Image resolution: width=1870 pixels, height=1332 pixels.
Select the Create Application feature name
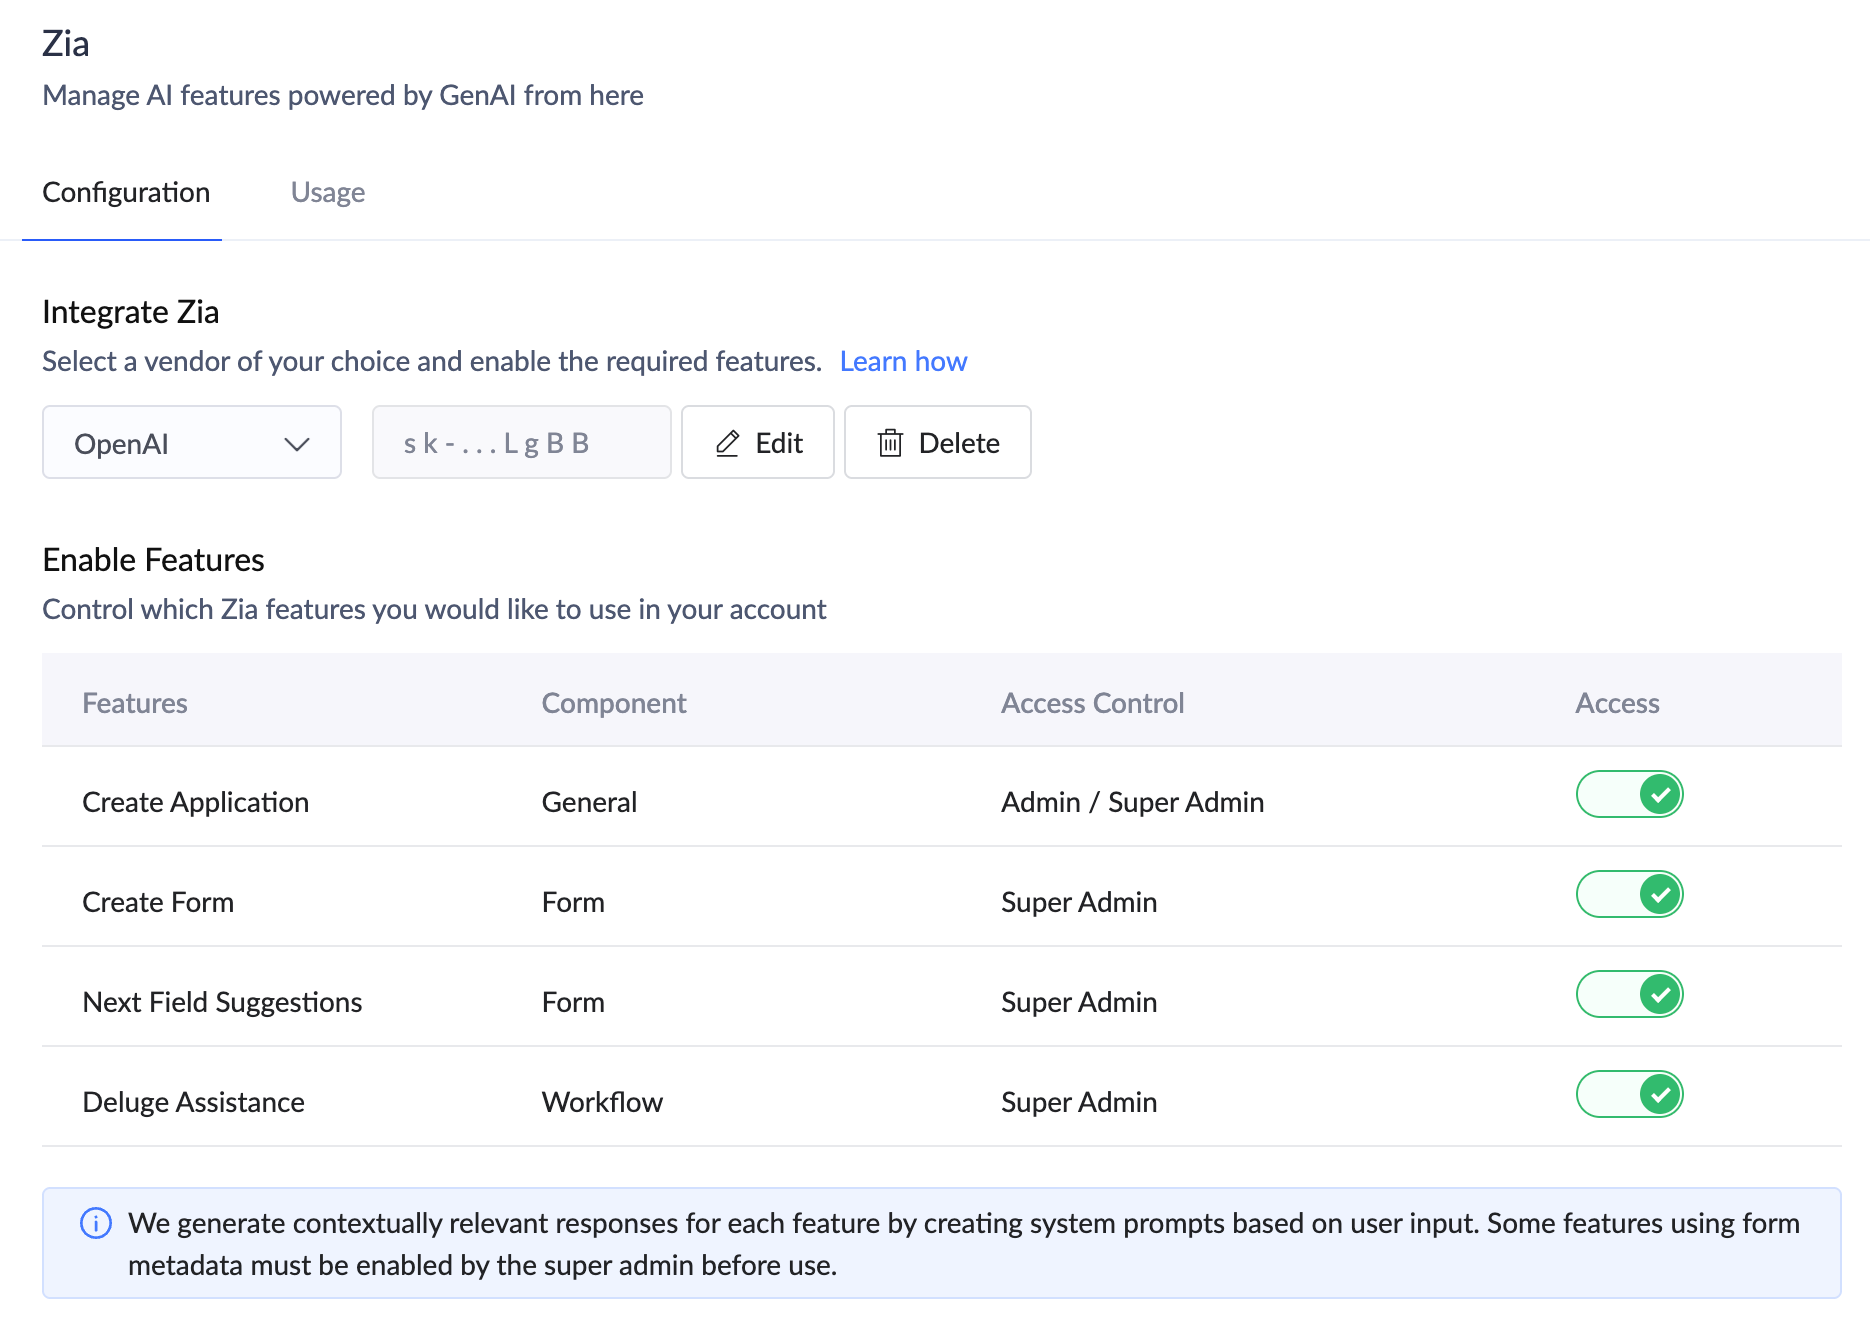196,802
